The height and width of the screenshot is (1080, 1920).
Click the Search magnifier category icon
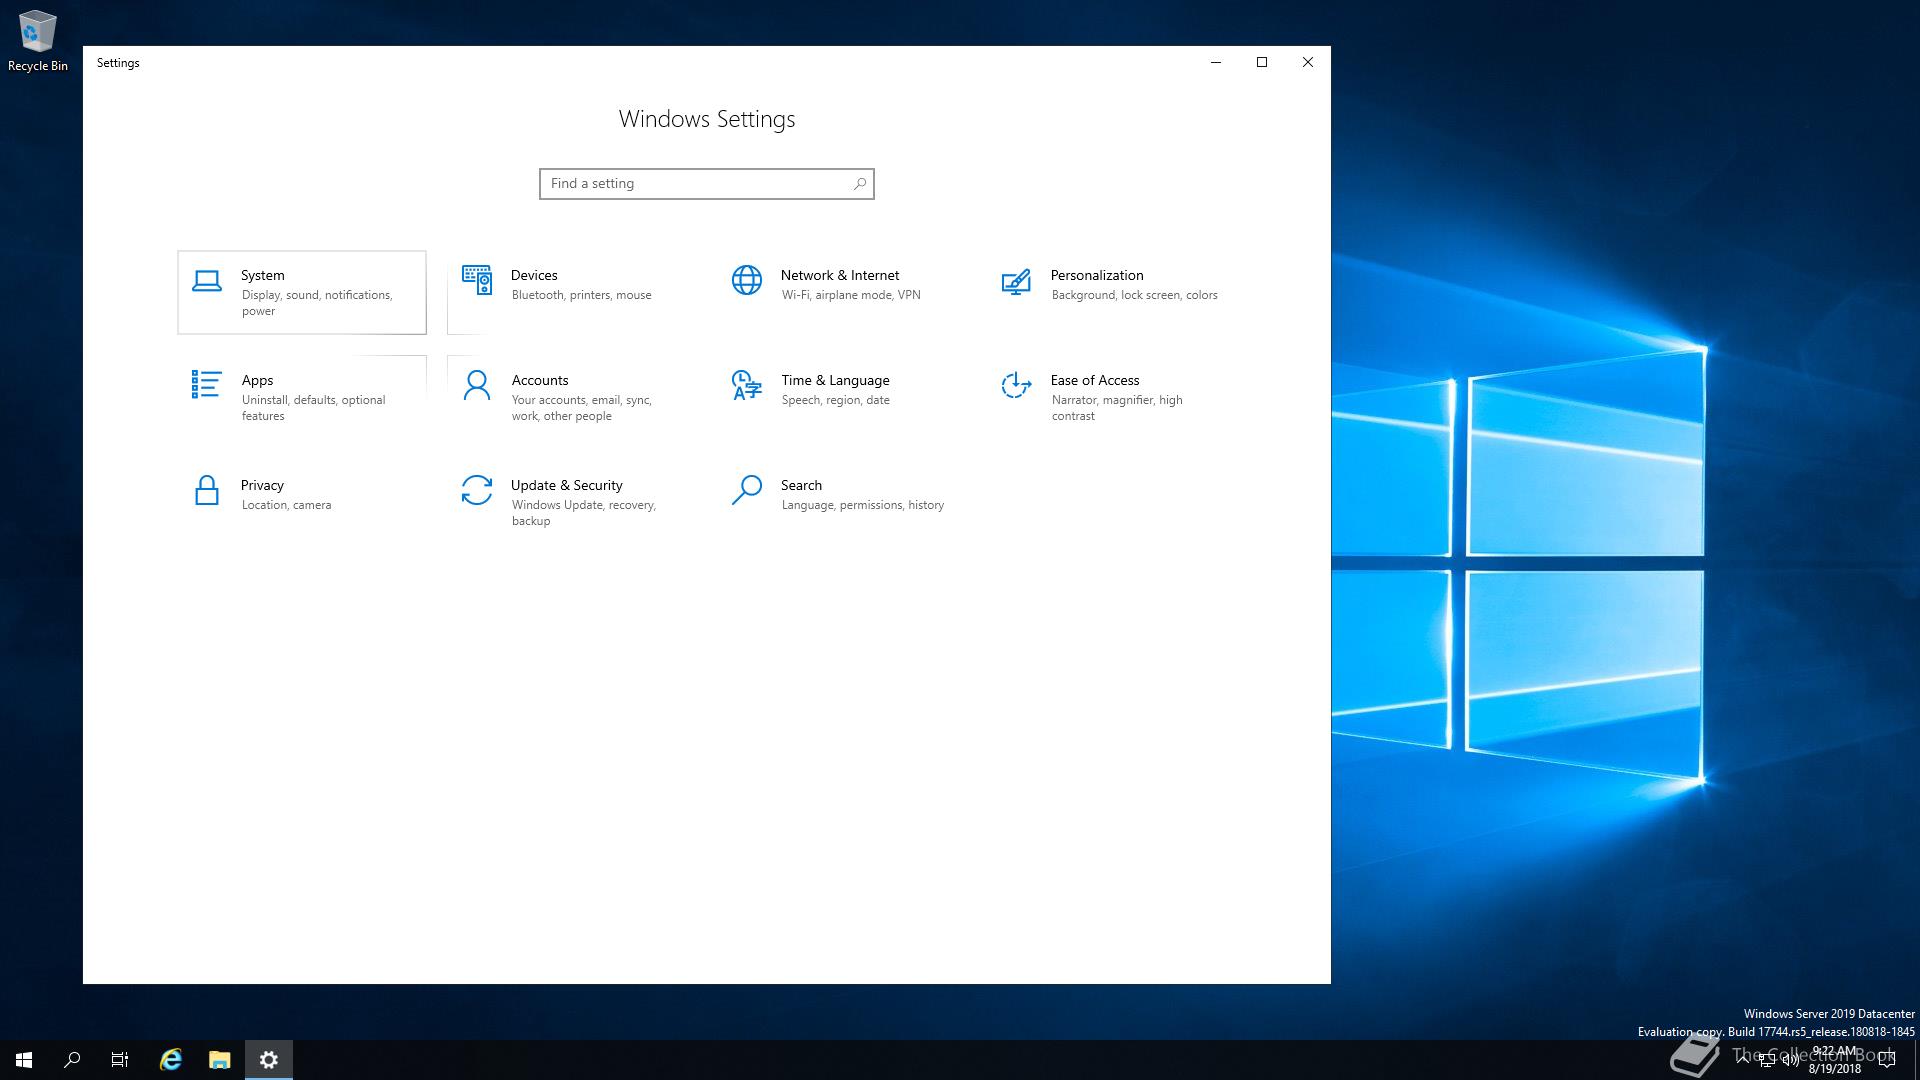pos(747,490)
